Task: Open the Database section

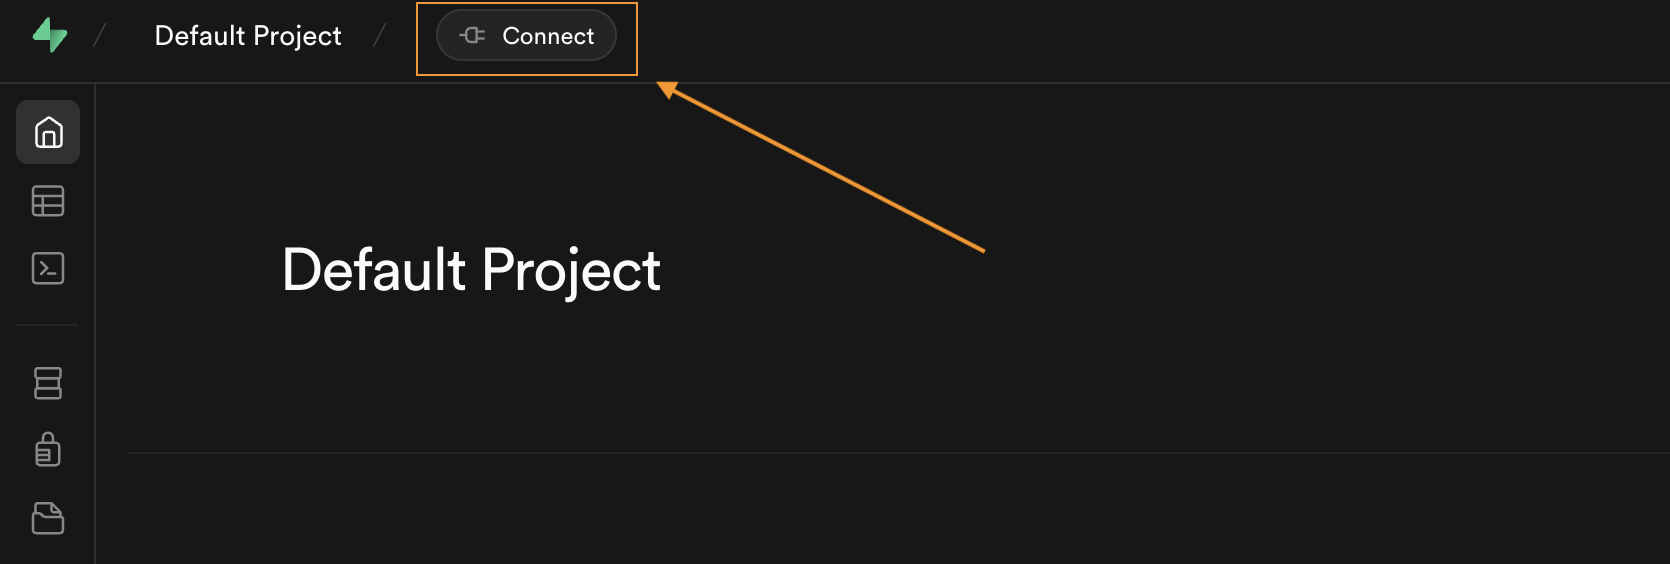Action: click(48, 383)
